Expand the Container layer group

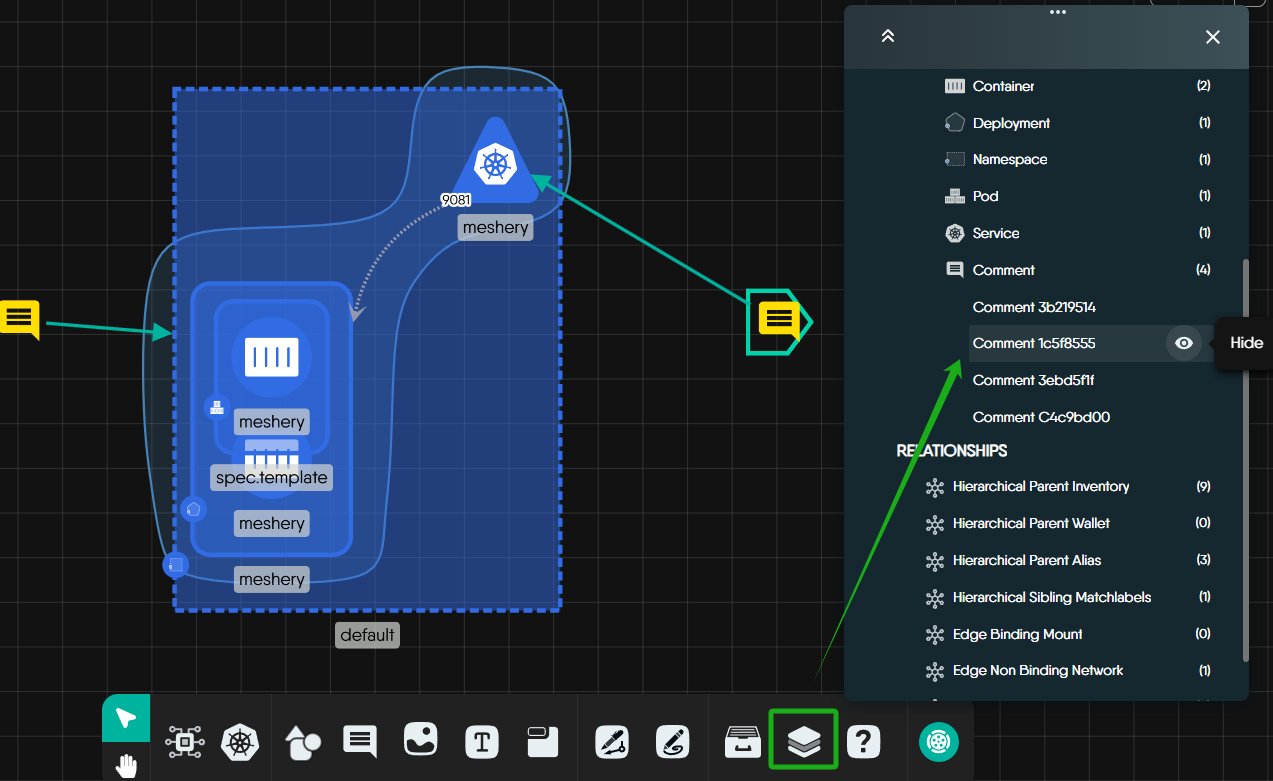click(x=1003, y=86)
